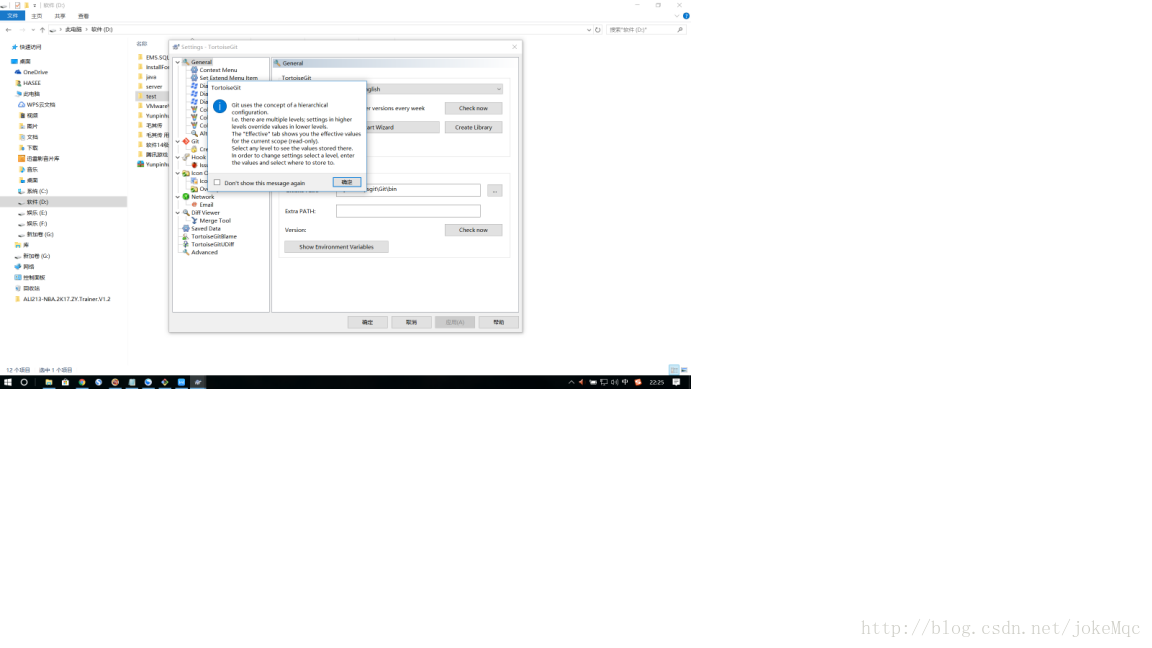The width and height of the screenshot is (1152, 648).
Task: Click Show Environment Variables button
Action: (x=336, y=247)
